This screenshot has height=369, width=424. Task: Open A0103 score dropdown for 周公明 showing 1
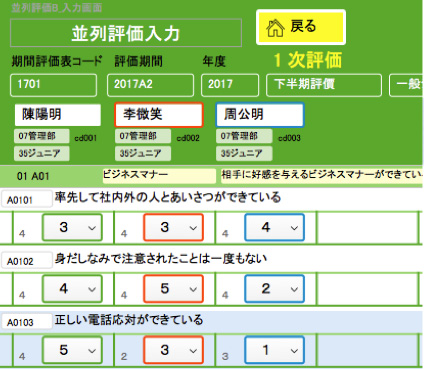pos(274,350)
